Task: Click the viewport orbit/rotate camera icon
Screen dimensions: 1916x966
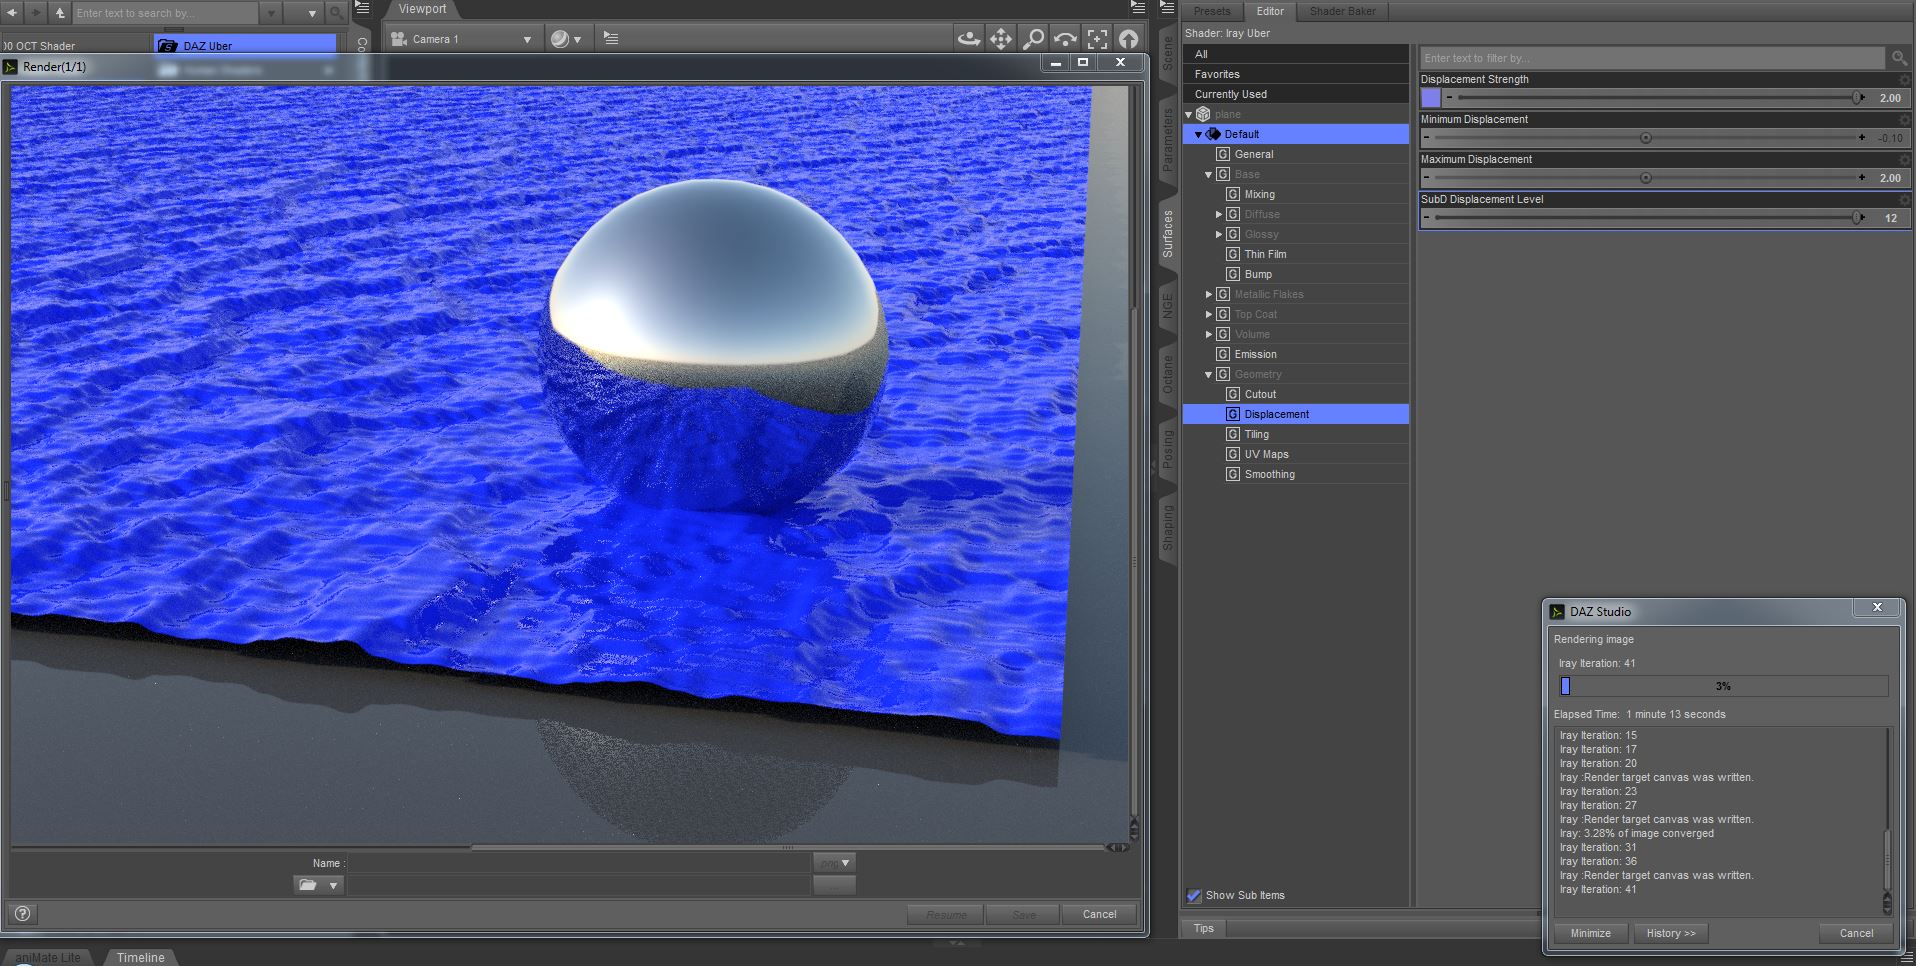Action: coord(968,39)
